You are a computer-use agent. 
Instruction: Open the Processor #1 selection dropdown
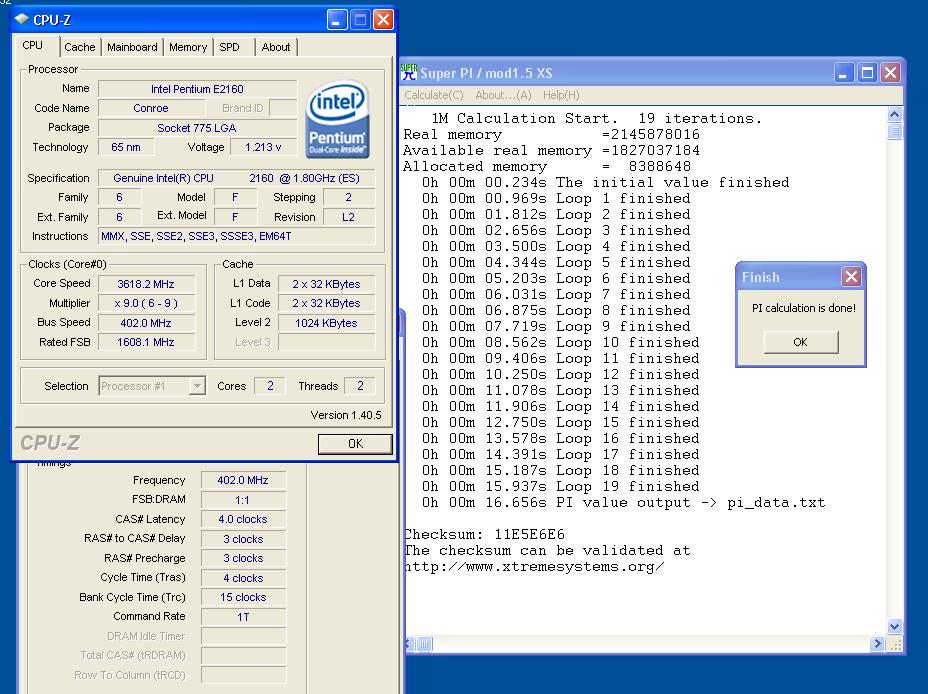(197, 386)
